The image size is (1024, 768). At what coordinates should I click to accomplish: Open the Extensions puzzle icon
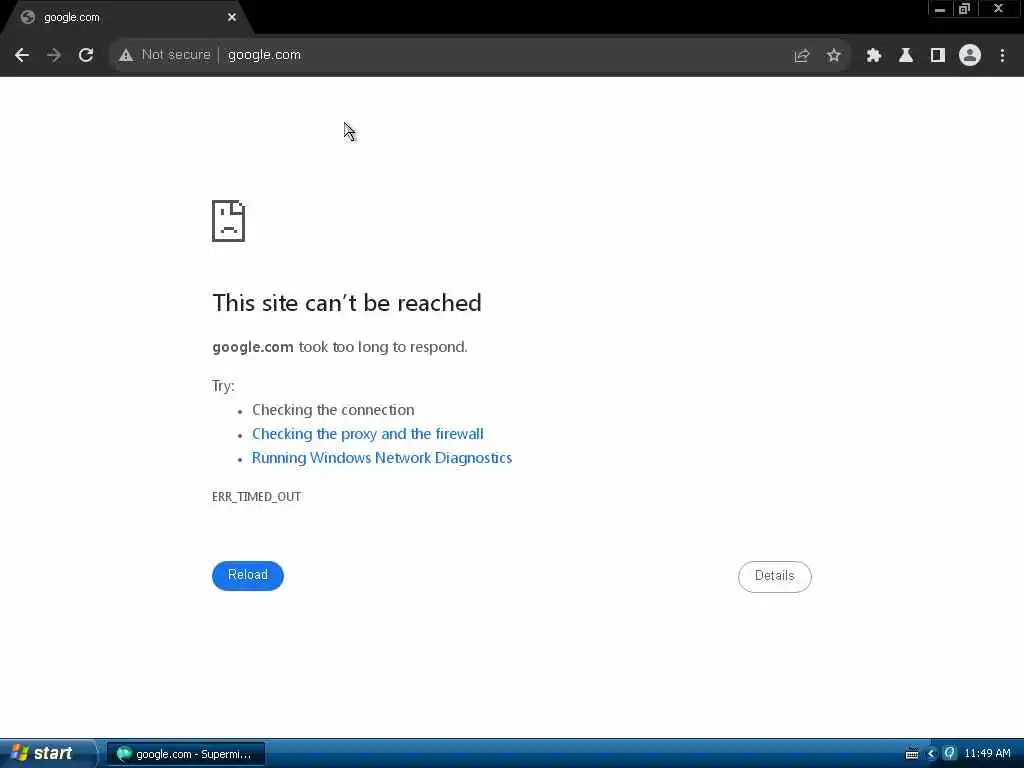pyautogui.click(x=873, y=56)
